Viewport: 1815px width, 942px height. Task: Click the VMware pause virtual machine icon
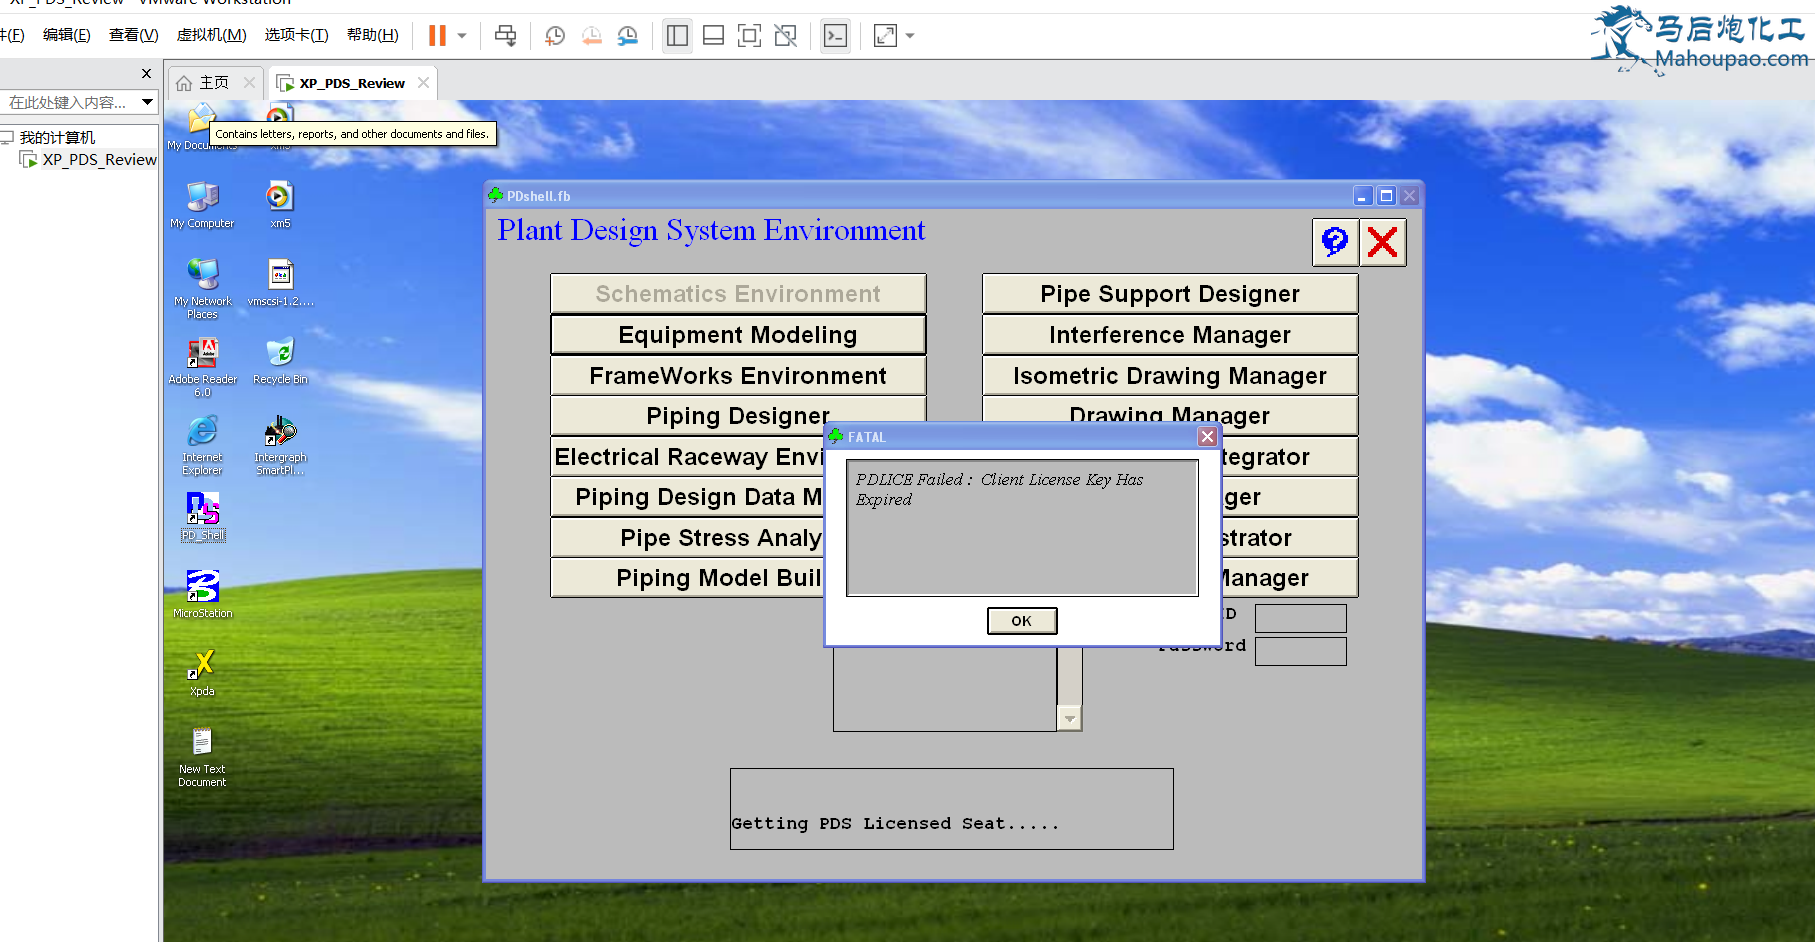[437, 36]
